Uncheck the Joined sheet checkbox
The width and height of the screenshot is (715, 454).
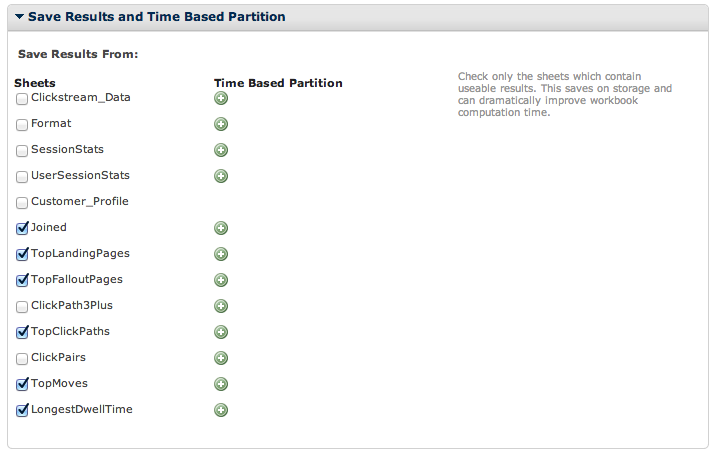pyautogui.click(x=21, y=228)
